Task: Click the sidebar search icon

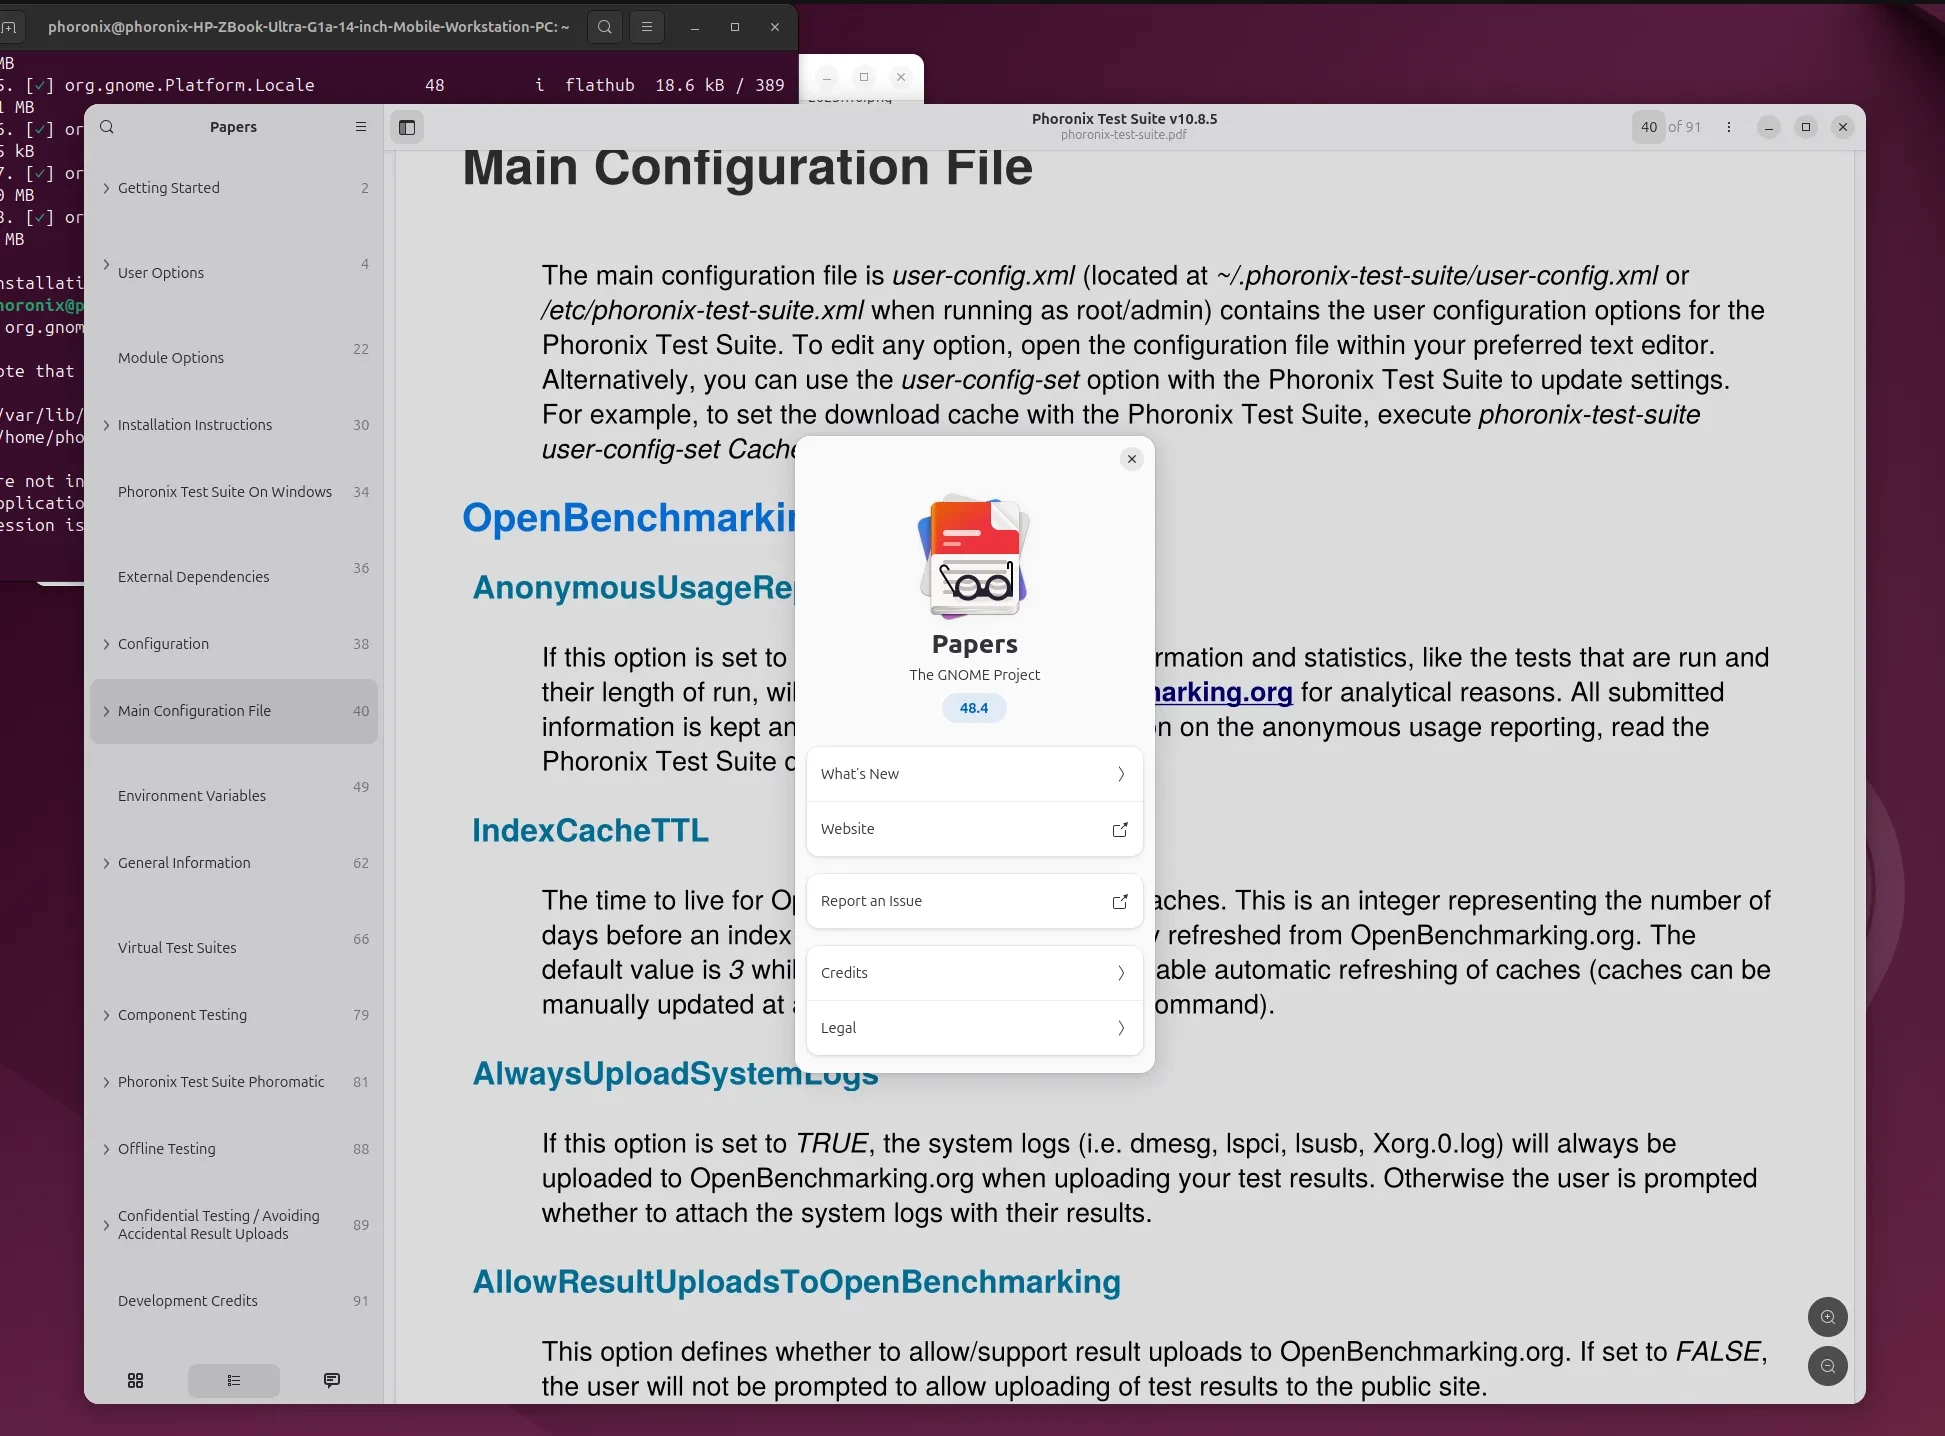Action: click(107, 127)
